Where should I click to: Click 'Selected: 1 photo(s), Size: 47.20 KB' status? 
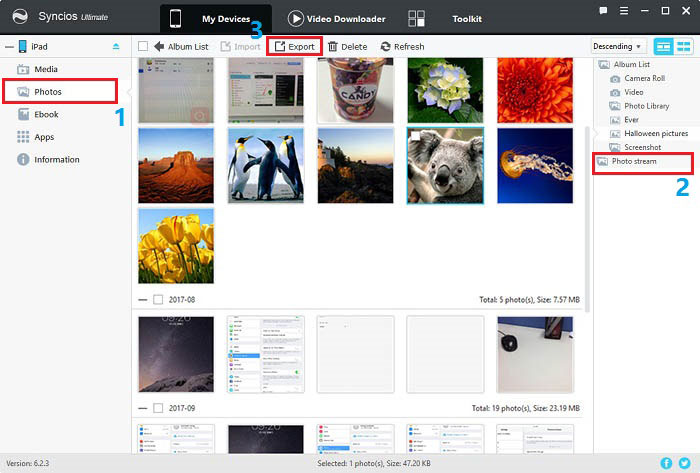[374, 464]
